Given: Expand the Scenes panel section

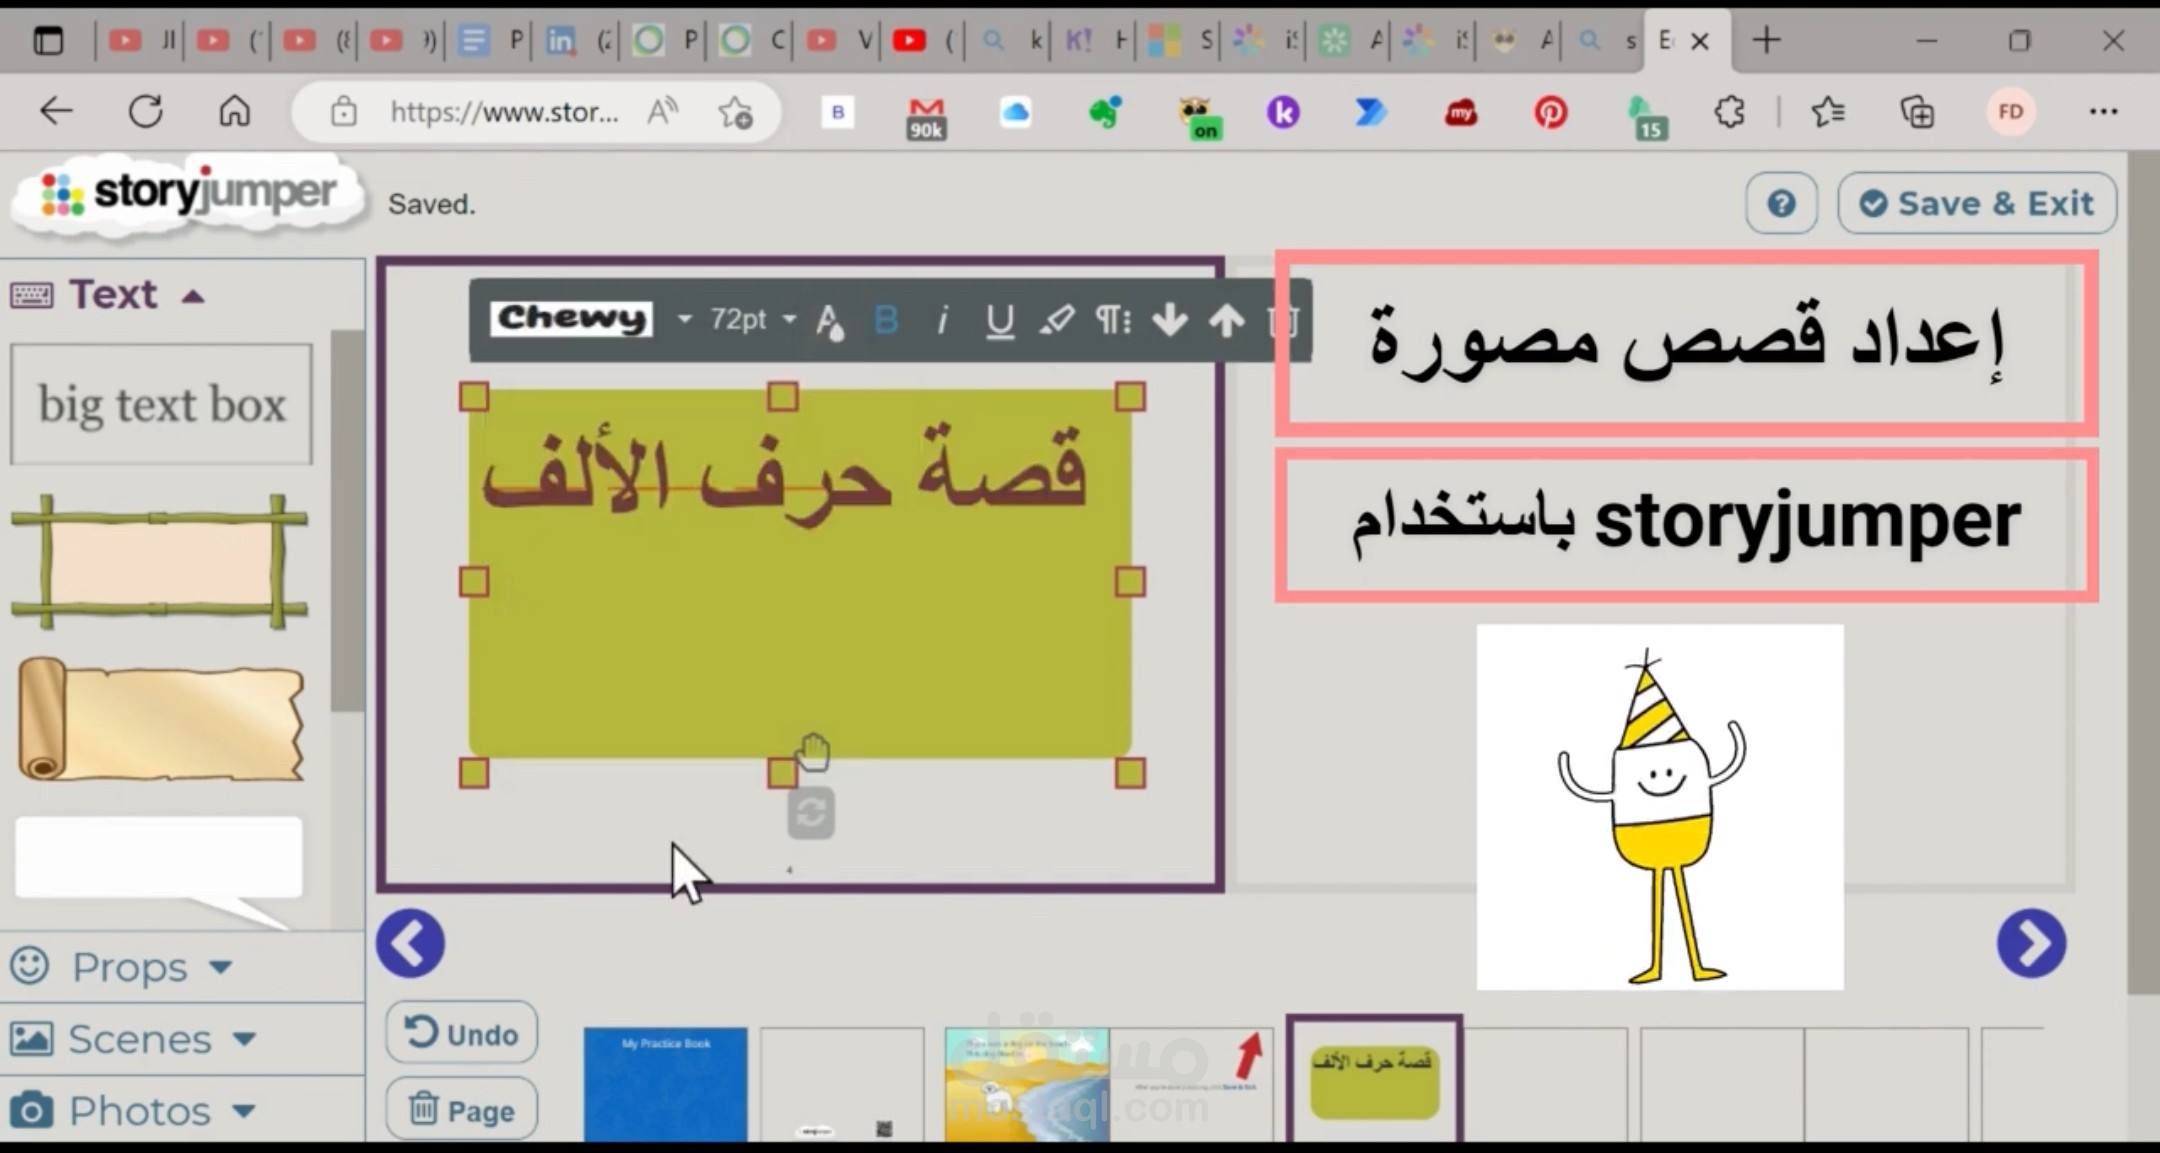Looking at the screenshot, I should tap(134, 1039).
